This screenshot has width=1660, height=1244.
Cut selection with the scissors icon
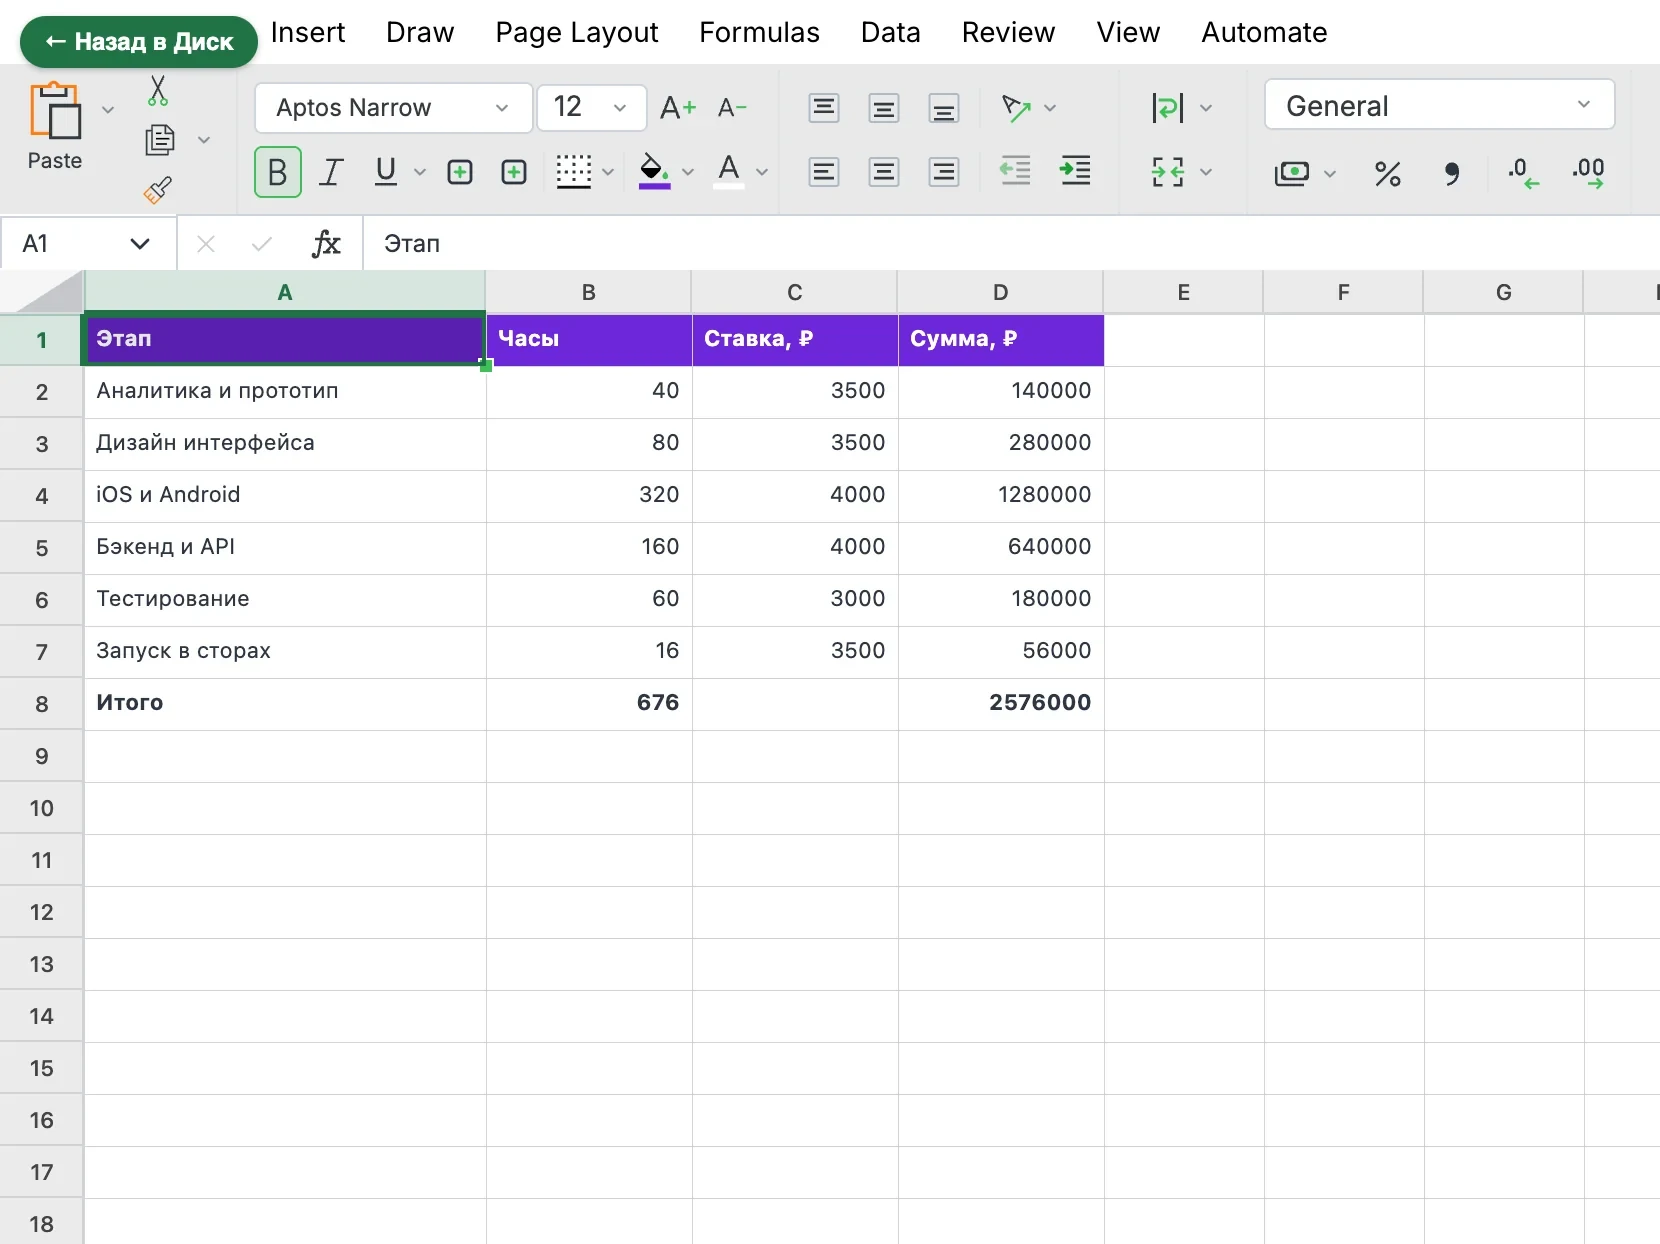point(158,90)
